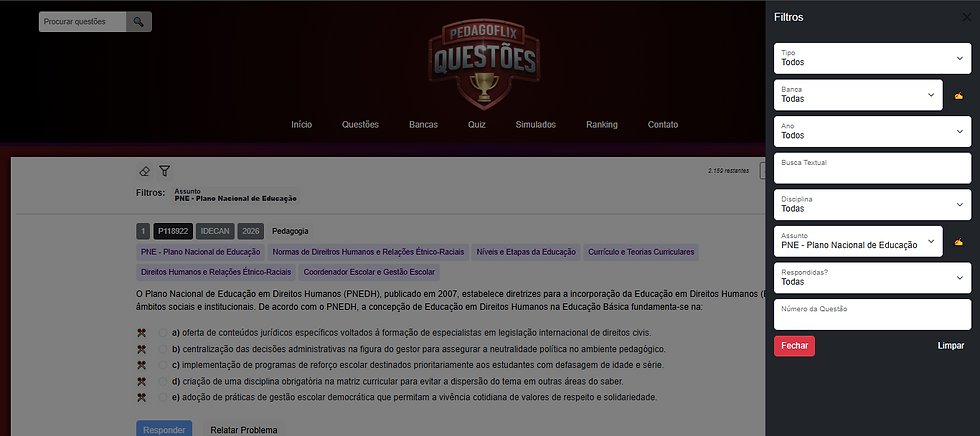Focus the Busca Textual input field
This screenshot has height=436, width=980.
click(x=872, y=168)
